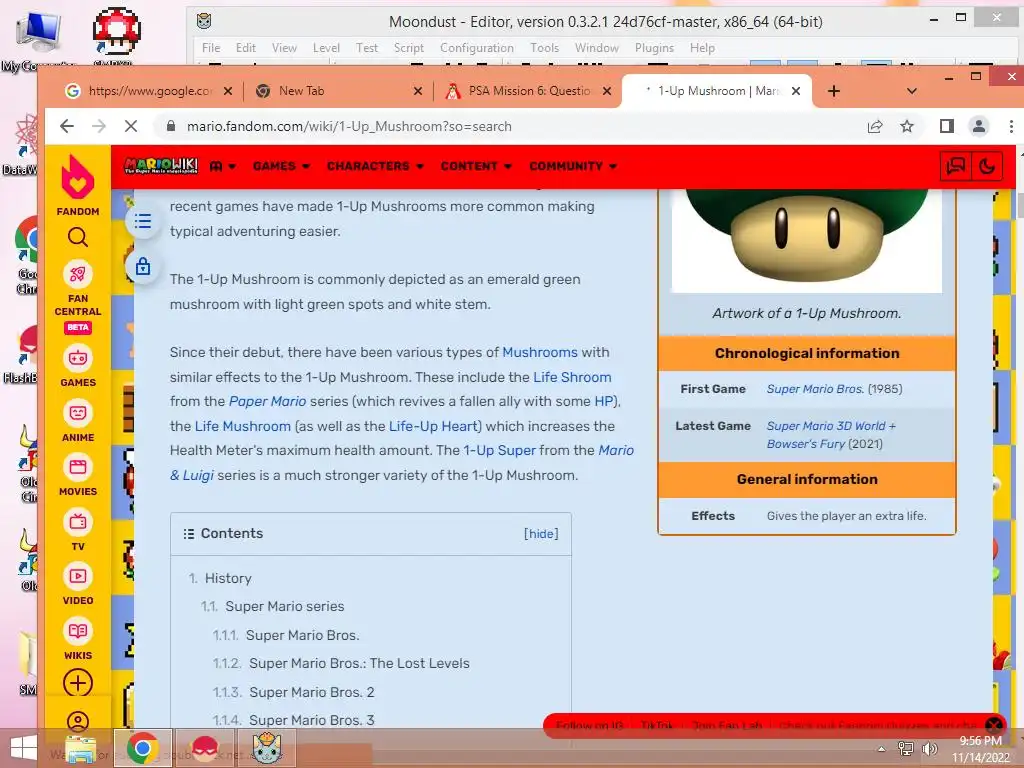1024x768 pixels.
Task: Hide the Contents table via [hide]
Action: point(541,534)
